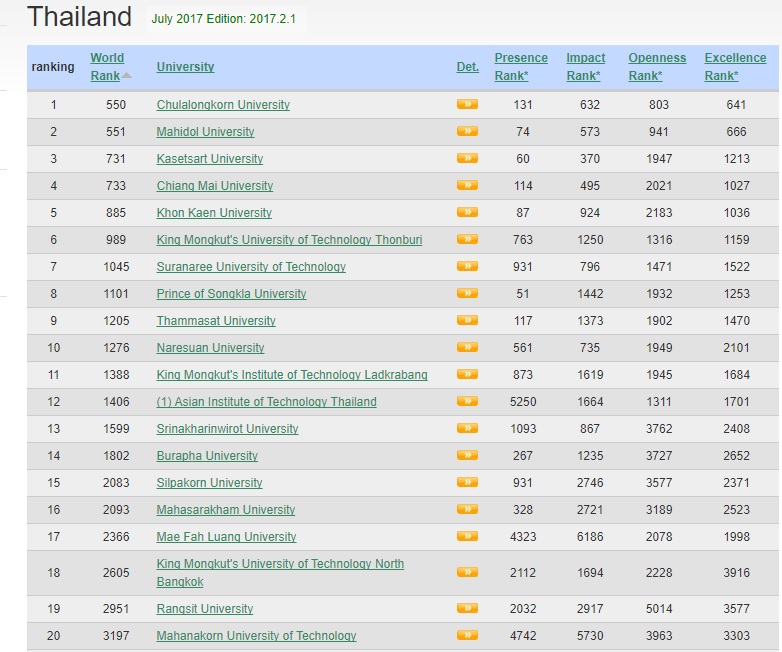Visit Asian Institute of Technology Thailand link

[266, 402]
